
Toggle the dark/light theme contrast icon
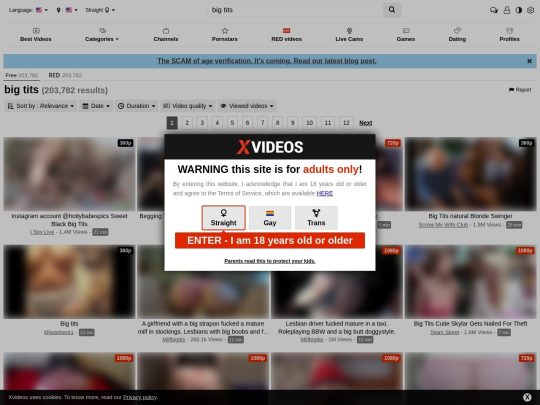(x=519, y=10)
